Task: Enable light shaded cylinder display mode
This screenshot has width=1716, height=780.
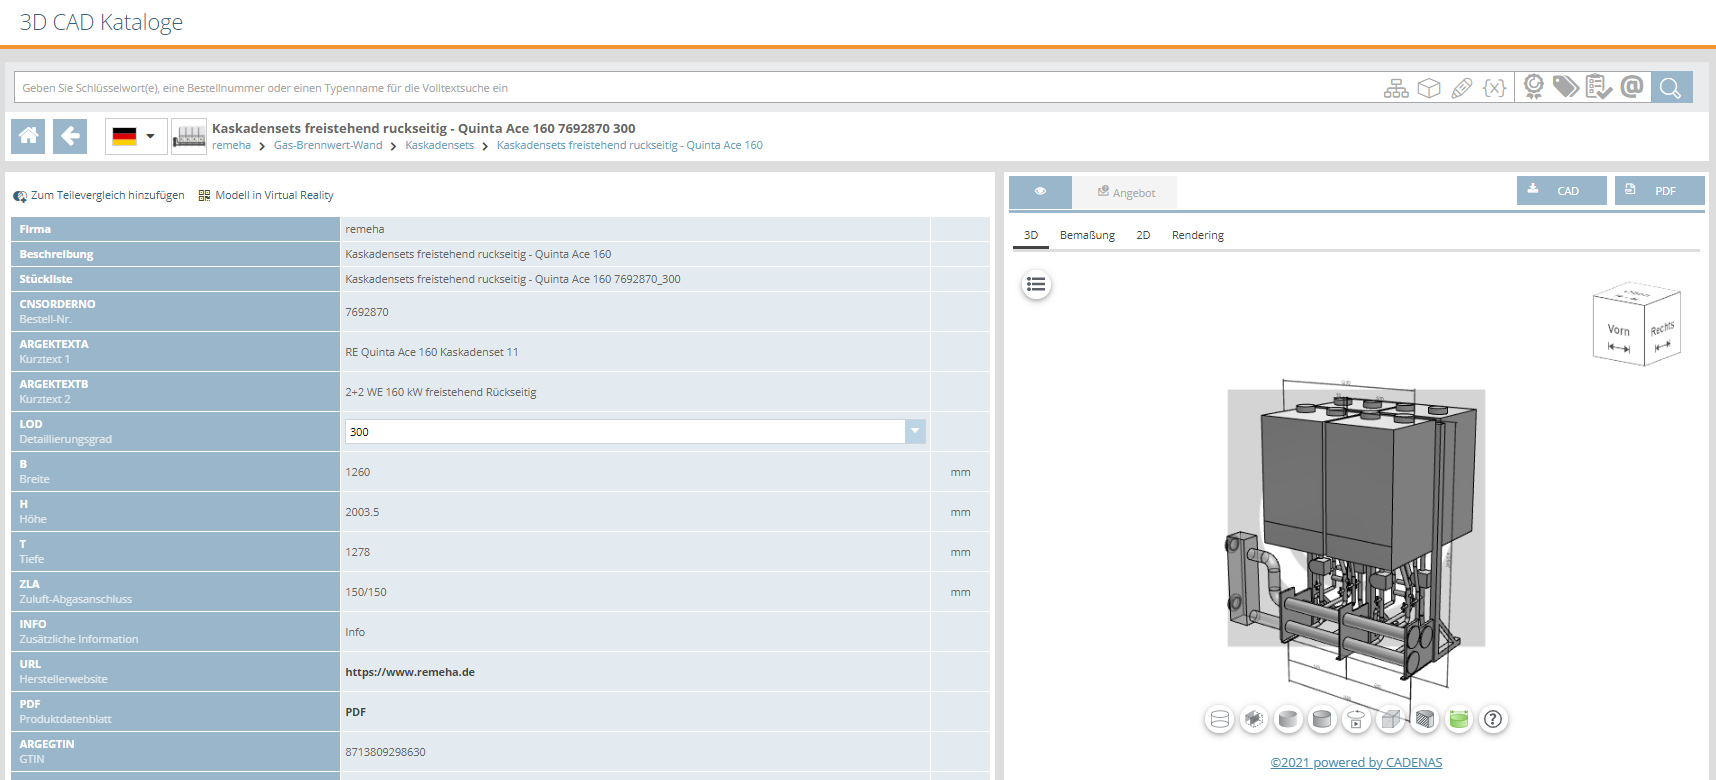Action: [x=1288, y=719]
